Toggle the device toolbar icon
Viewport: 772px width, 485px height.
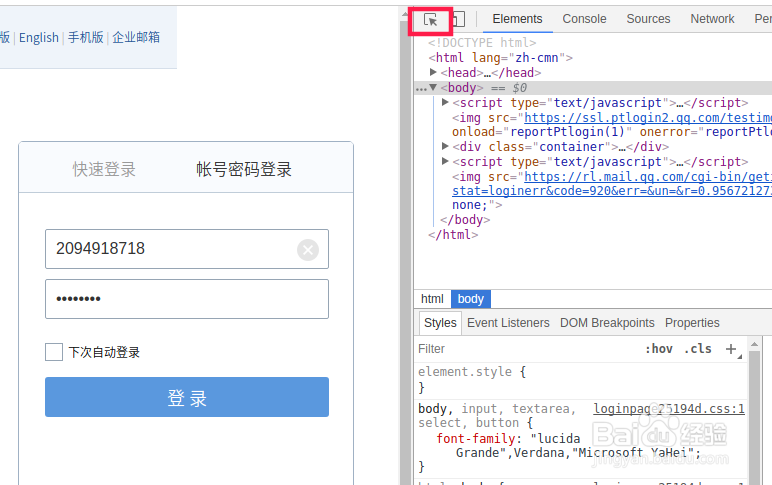458,20
